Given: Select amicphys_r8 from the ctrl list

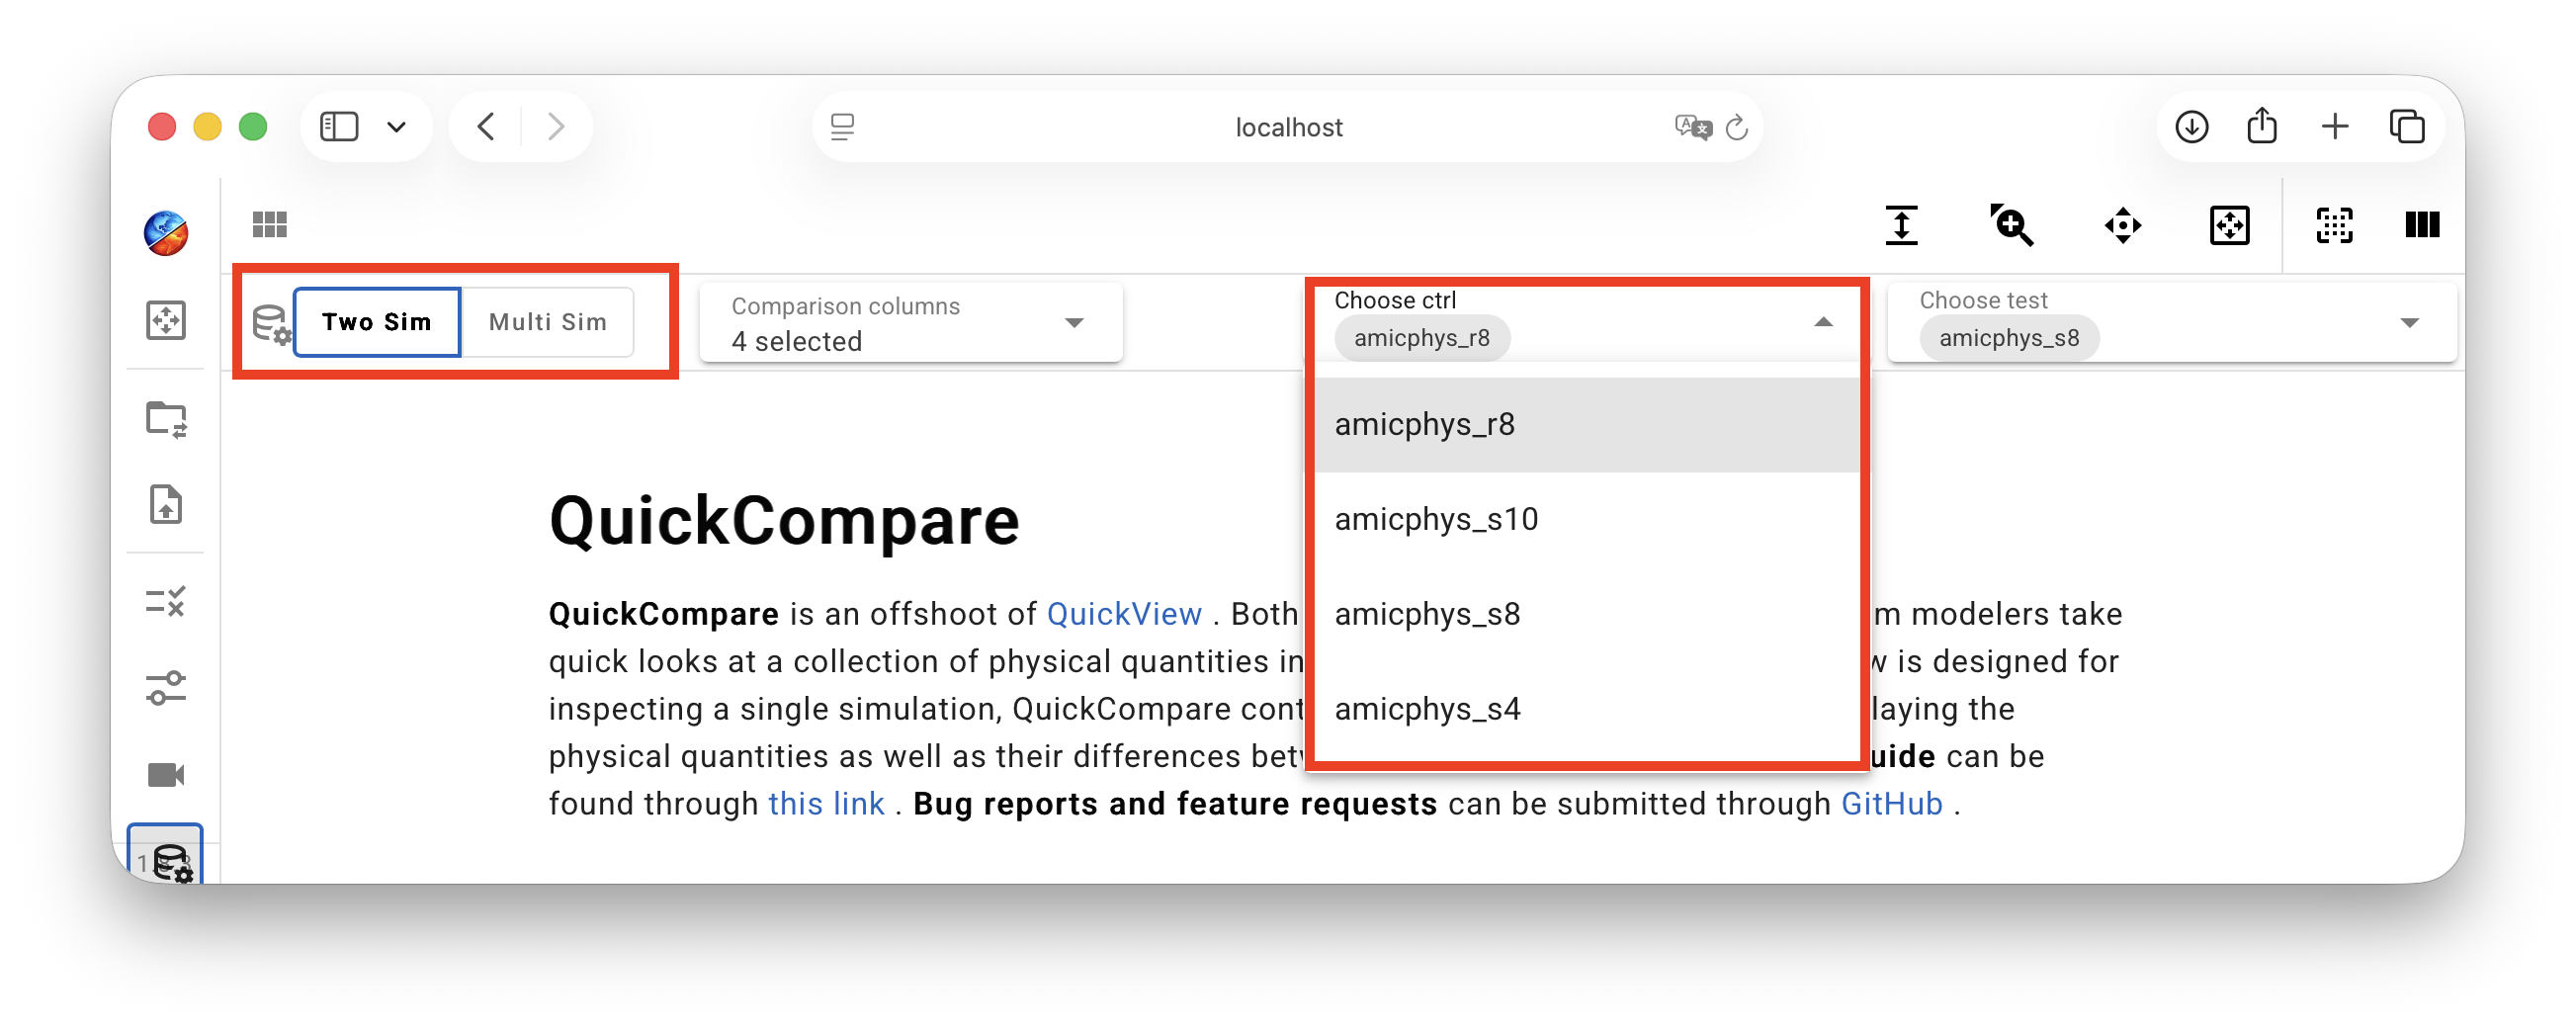Looking at the screenshot, I should coord(1587,425).
